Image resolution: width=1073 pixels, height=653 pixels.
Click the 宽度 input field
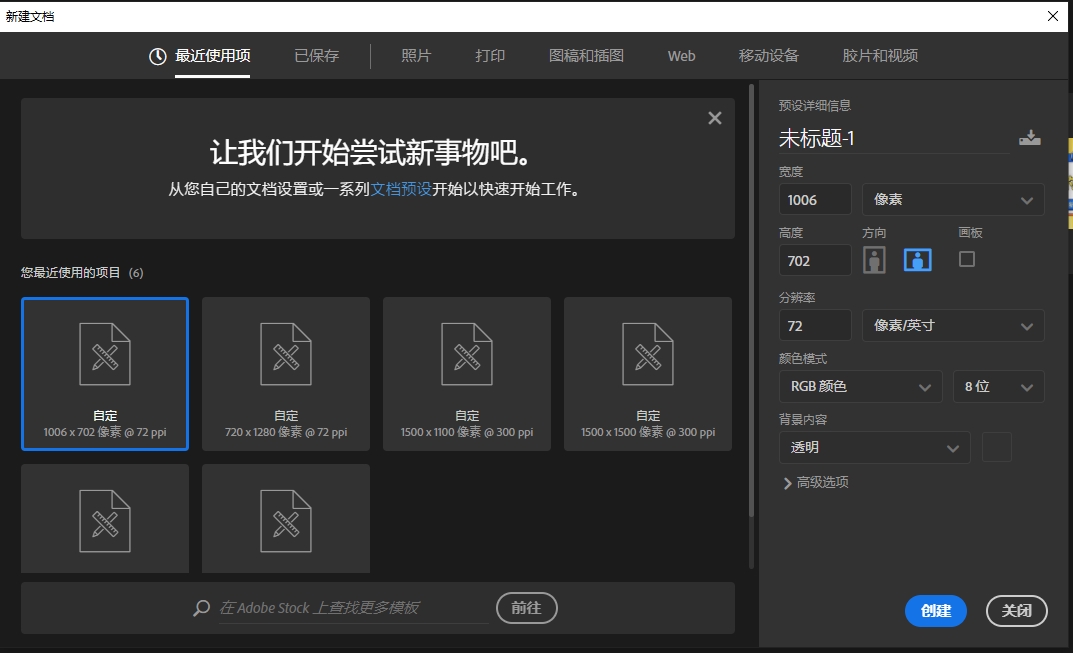(x=814, y=200)
